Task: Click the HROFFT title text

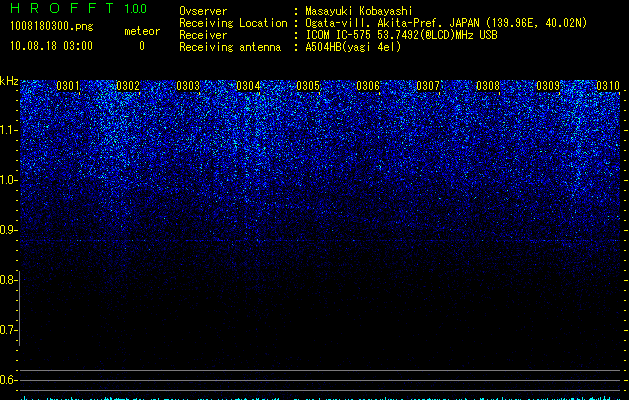Action: coord(62,8)
